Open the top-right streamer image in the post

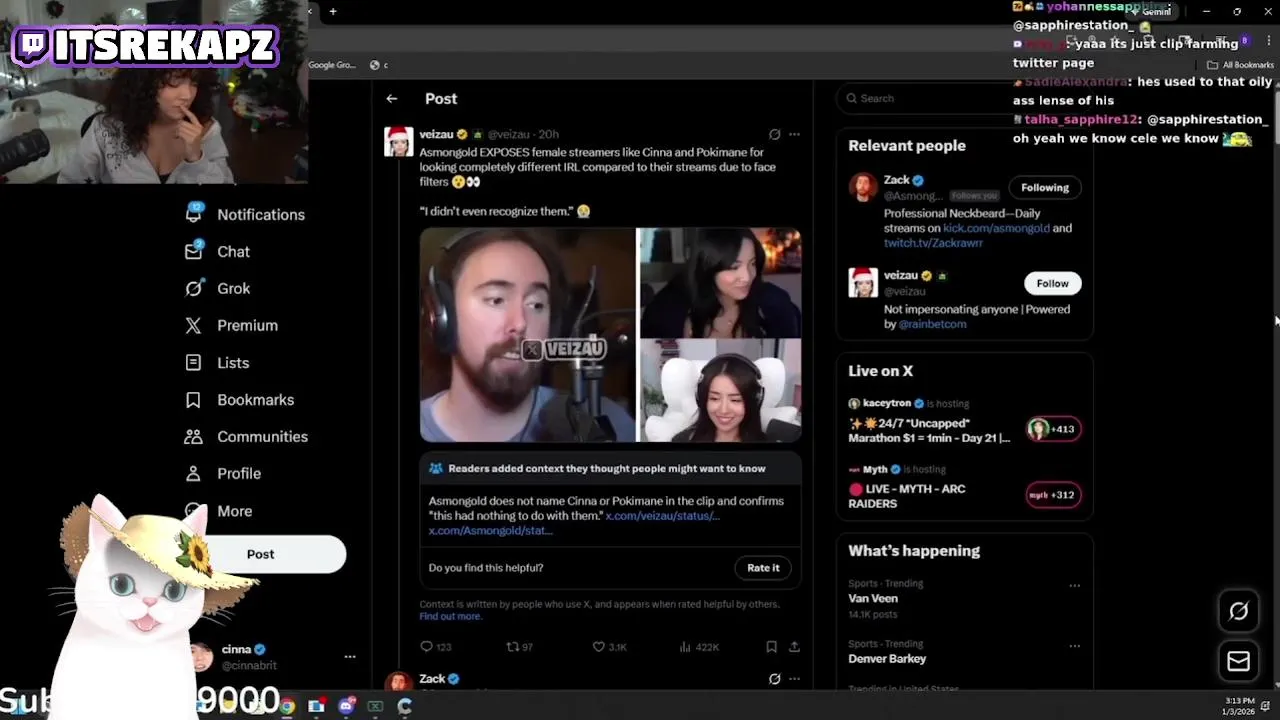tap(719, 282)
